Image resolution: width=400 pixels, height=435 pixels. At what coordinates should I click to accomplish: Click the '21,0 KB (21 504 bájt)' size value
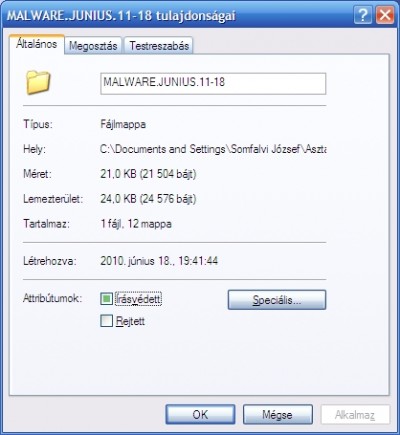pos(148,174)
